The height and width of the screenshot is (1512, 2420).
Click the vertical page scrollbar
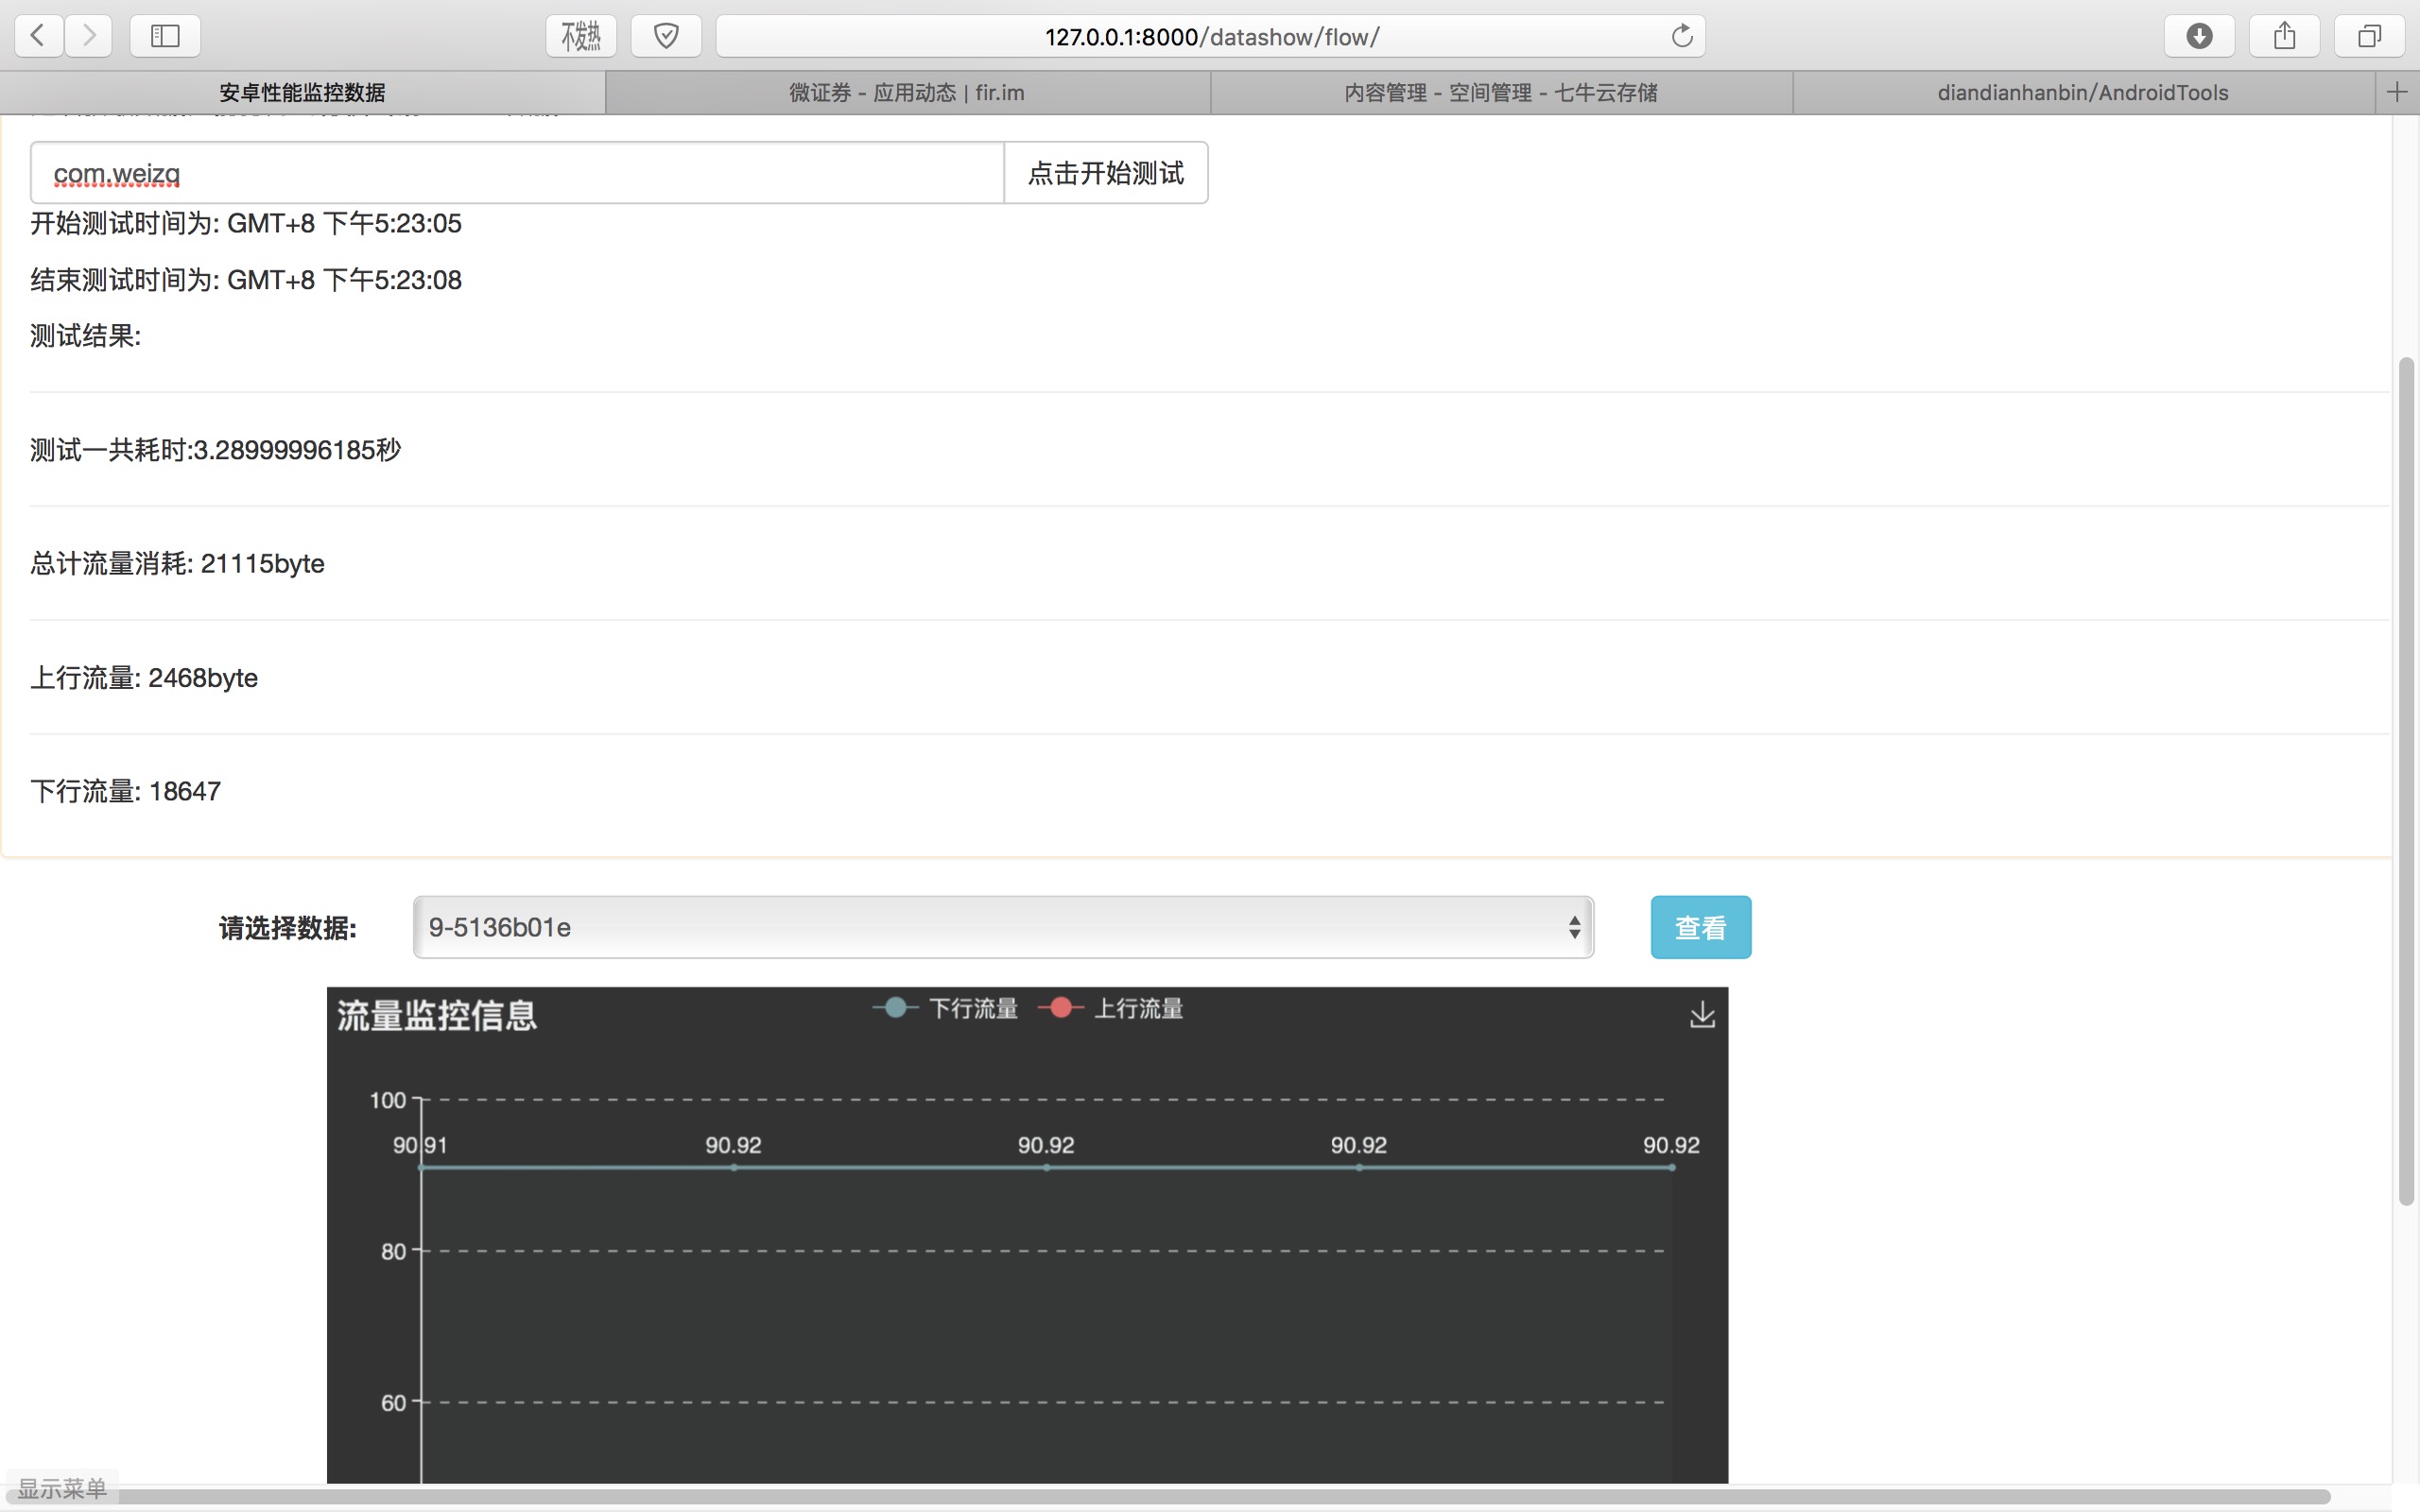2406,780
